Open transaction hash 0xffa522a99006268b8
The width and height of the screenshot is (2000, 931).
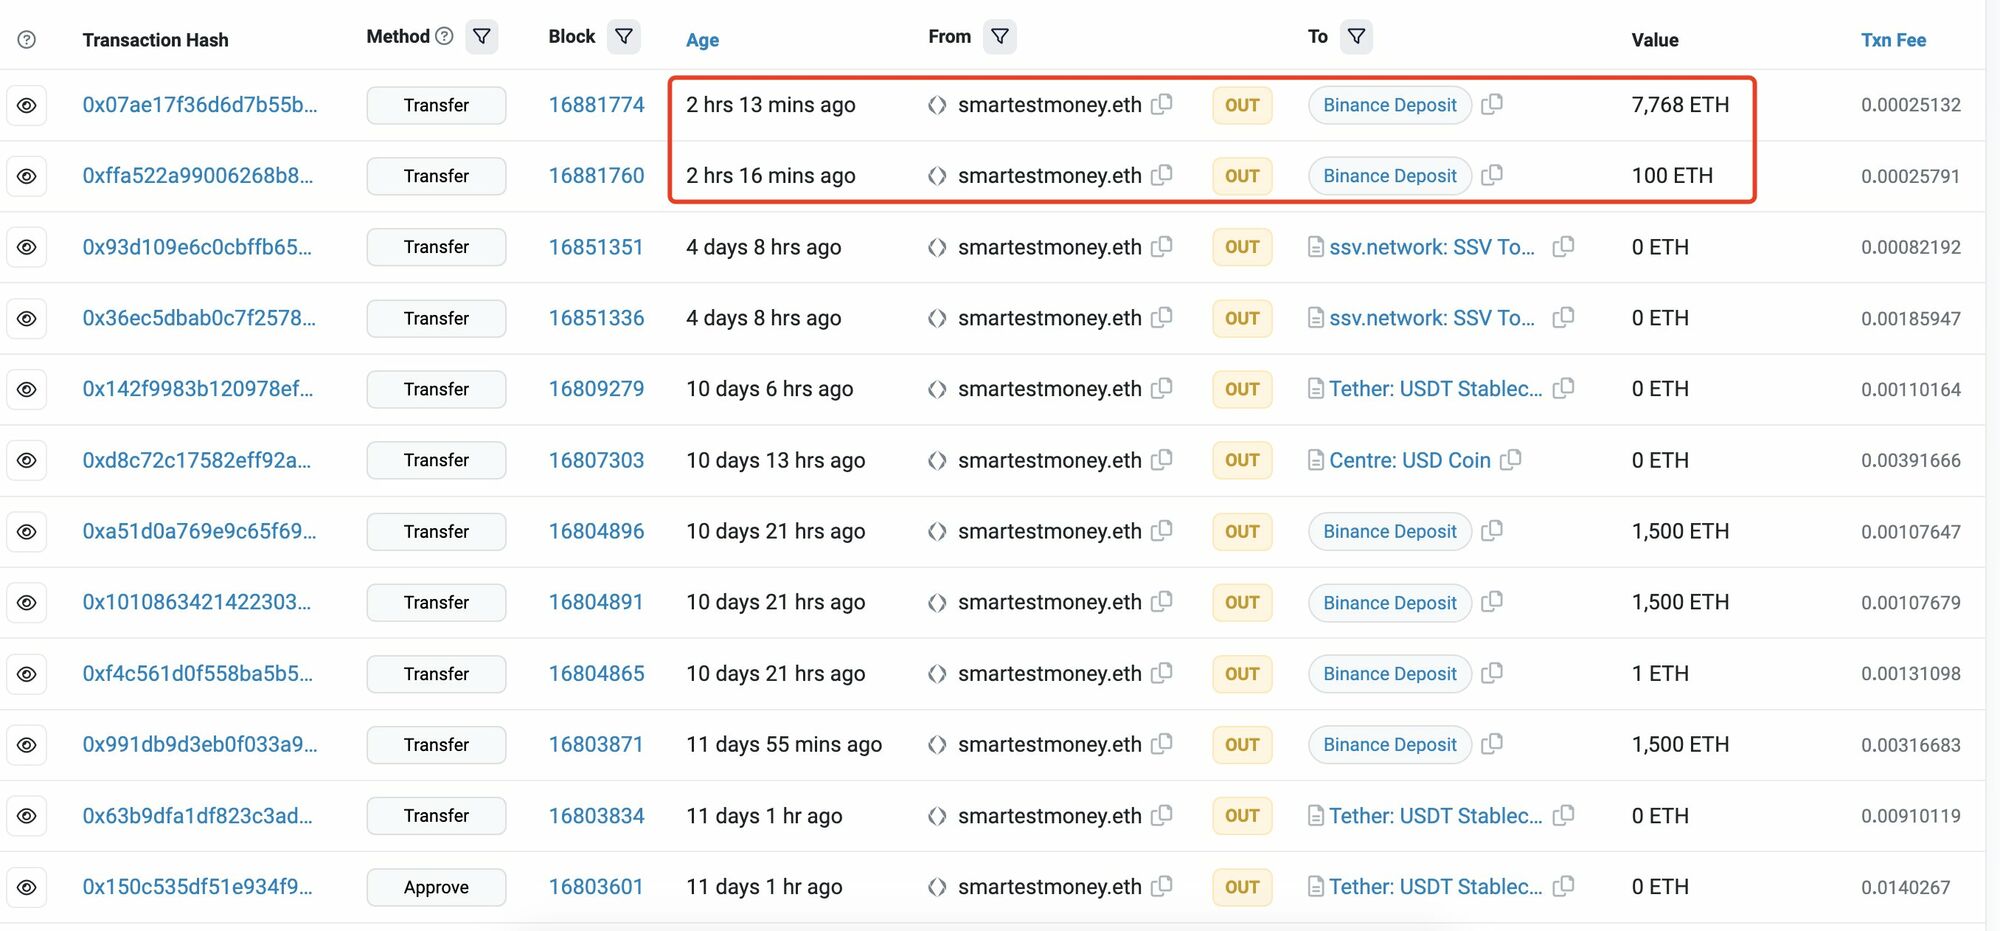click(x=198, y=176)
